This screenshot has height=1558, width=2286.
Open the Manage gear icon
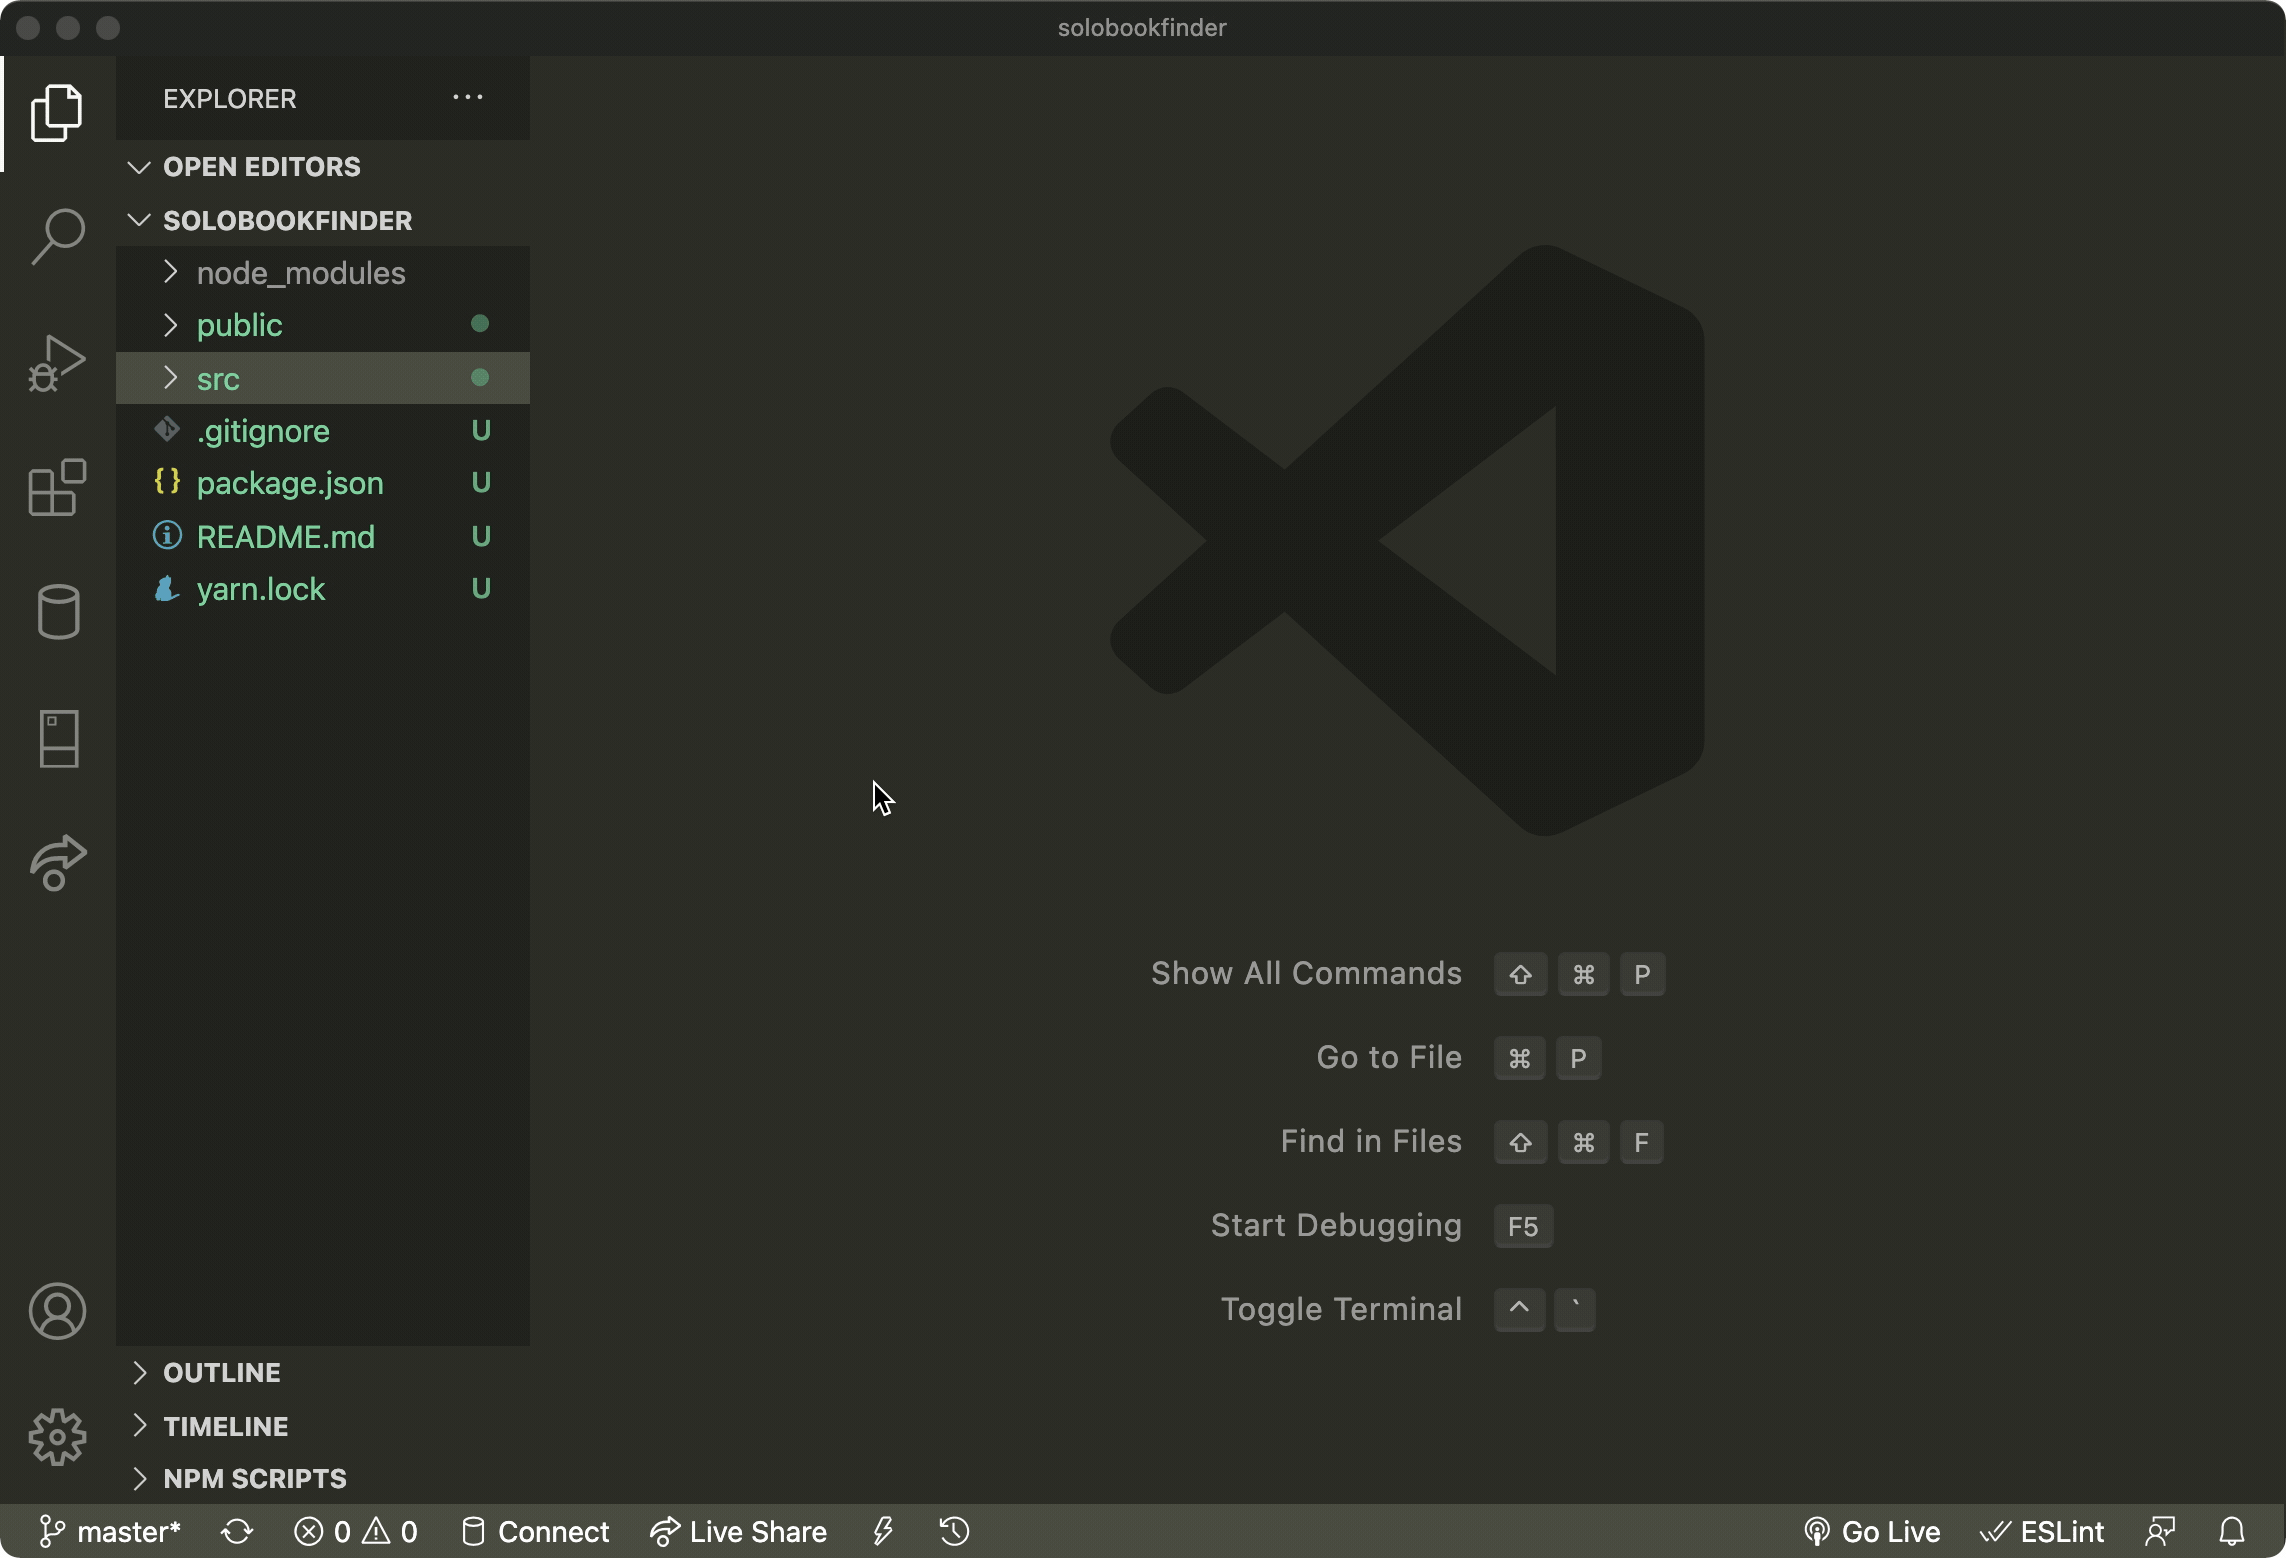click(x=57, y=1437)
